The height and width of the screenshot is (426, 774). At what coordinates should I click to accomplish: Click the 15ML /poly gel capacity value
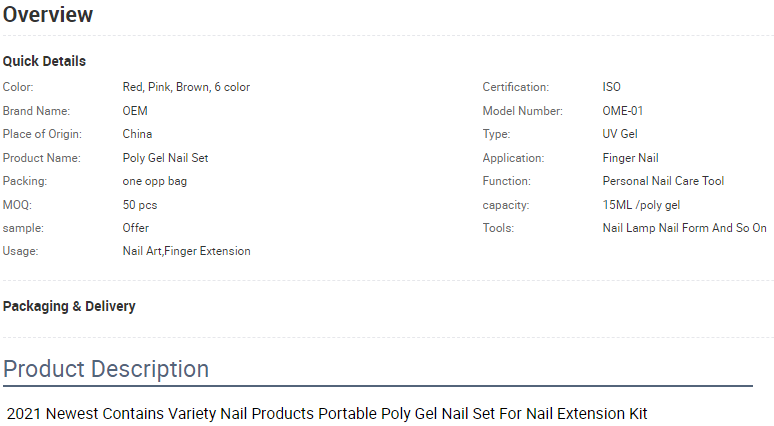(641, 205)
